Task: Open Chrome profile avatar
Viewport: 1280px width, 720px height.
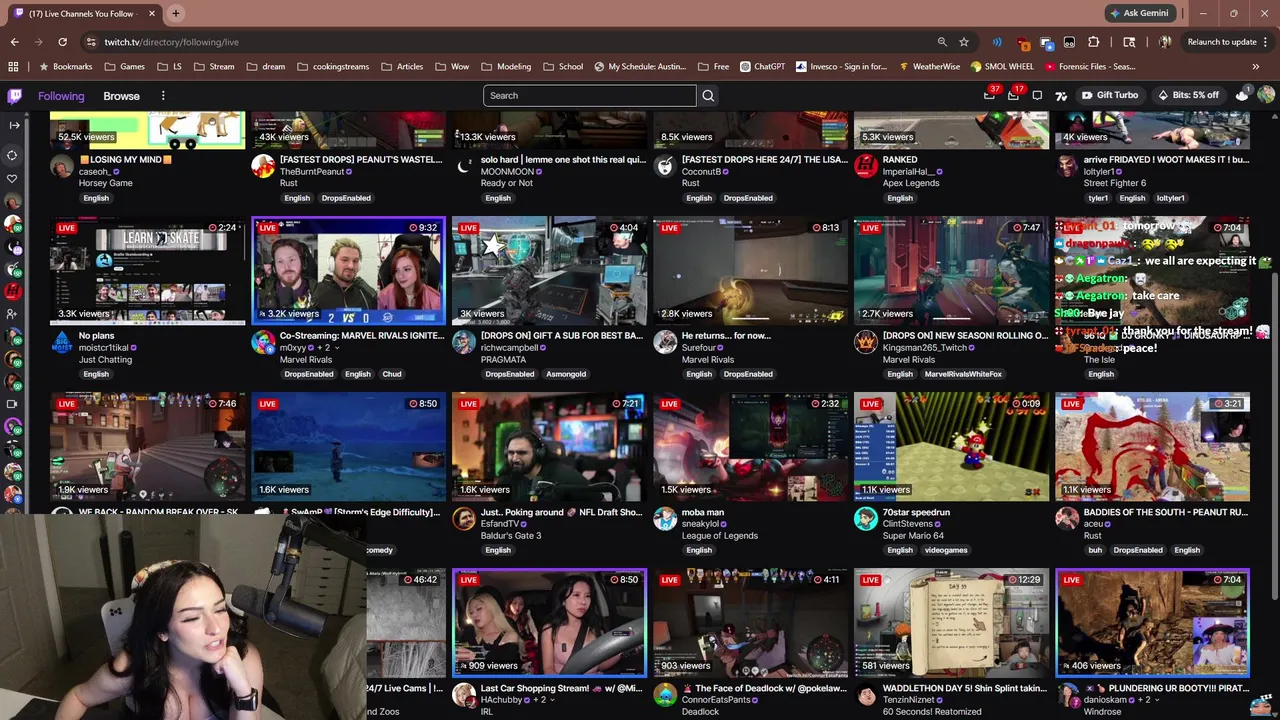Action: click(1165, 42)
